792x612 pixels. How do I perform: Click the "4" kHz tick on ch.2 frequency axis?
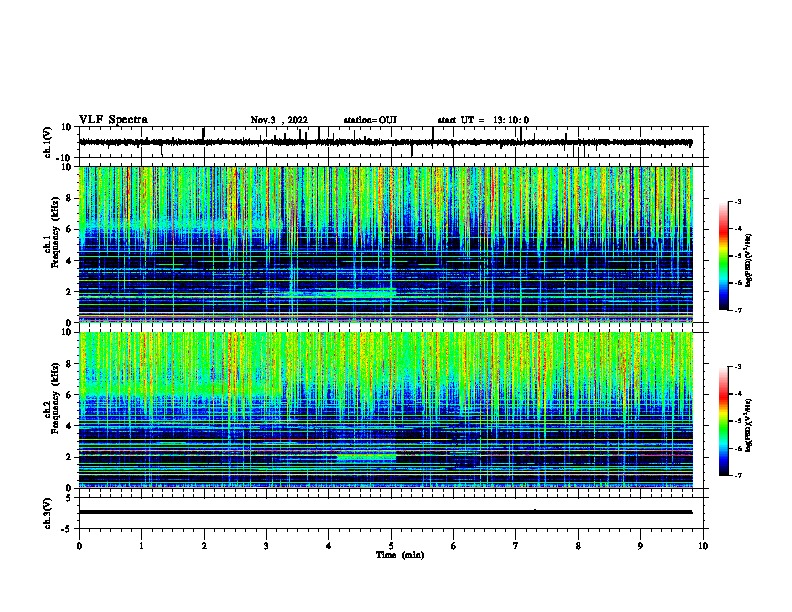click(69, 426)
